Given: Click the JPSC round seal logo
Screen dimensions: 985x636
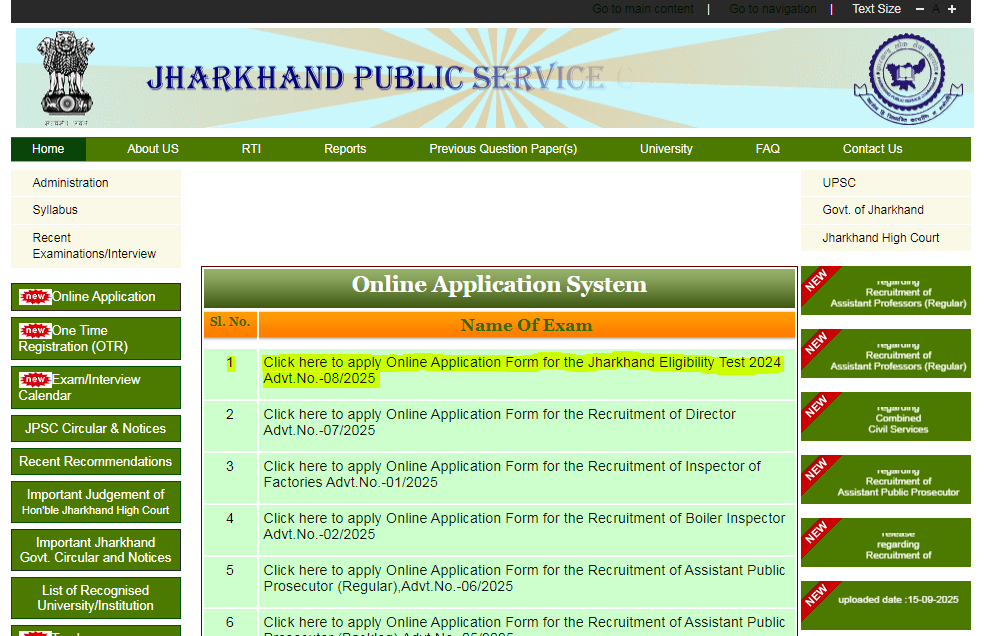Looking at the screenshot, I should (908, 78).
